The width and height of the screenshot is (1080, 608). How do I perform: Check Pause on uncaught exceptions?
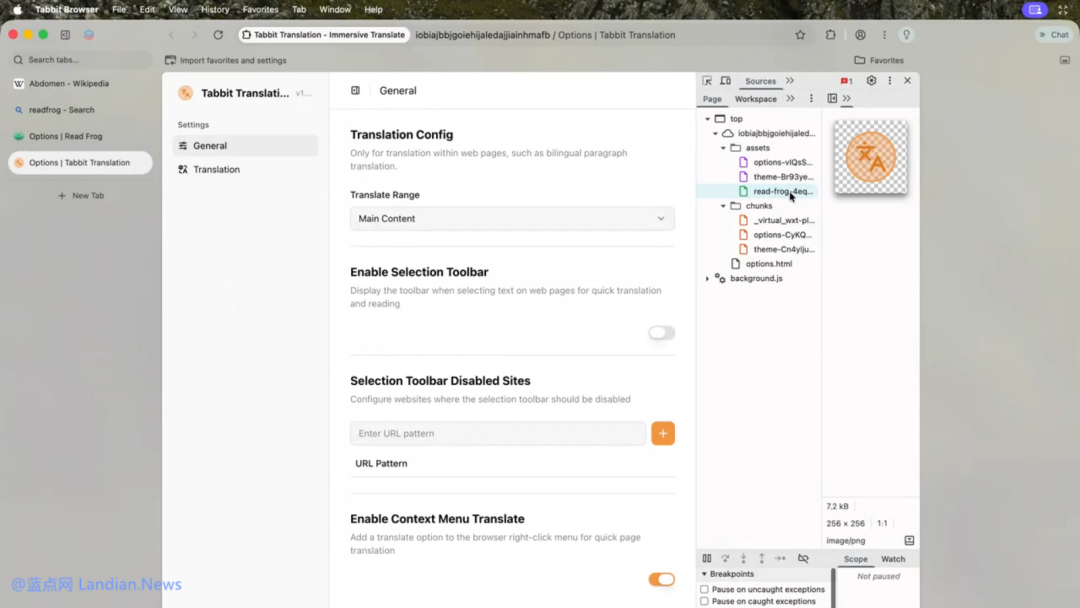[705, 590]
